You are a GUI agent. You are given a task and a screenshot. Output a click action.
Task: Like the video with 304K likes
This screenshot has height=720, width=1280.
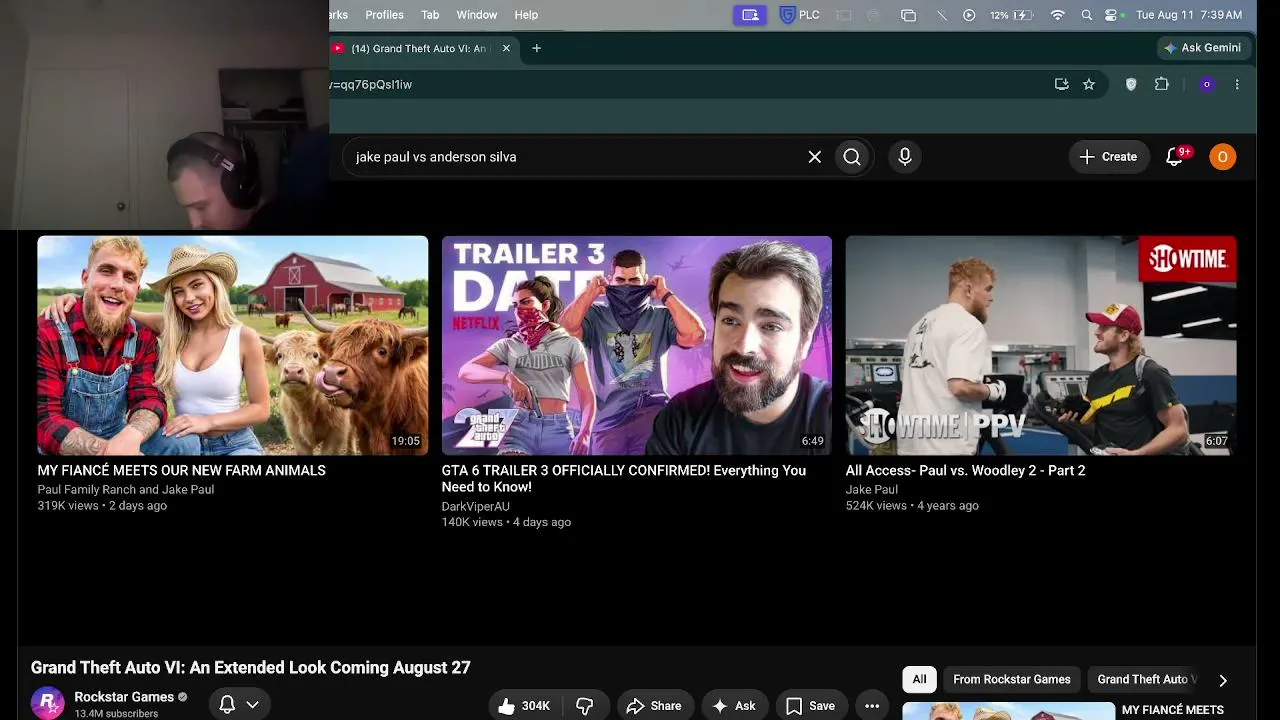(x=524, y=706)
